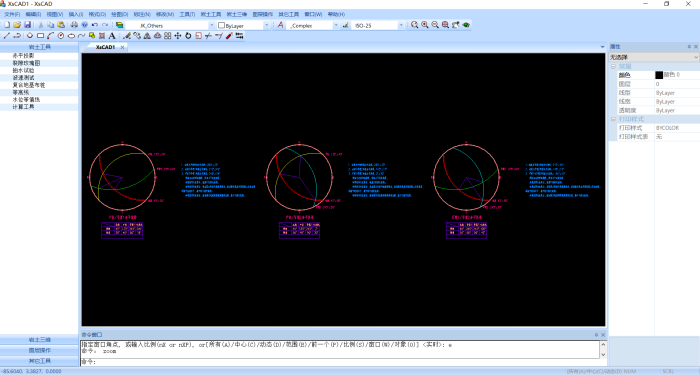Viewport: 700px width, 375px height.
Task: Select the Line drawing tool
Action: click(6, 36)
